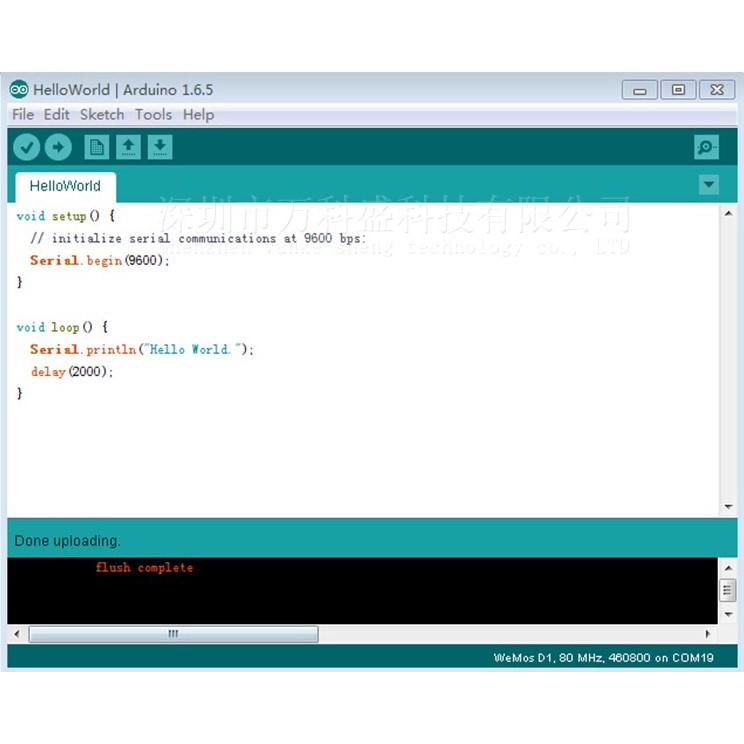This screenshot has height=744, width=744.
Task: Maximize the Arduino window
Action: pos(679,90)
